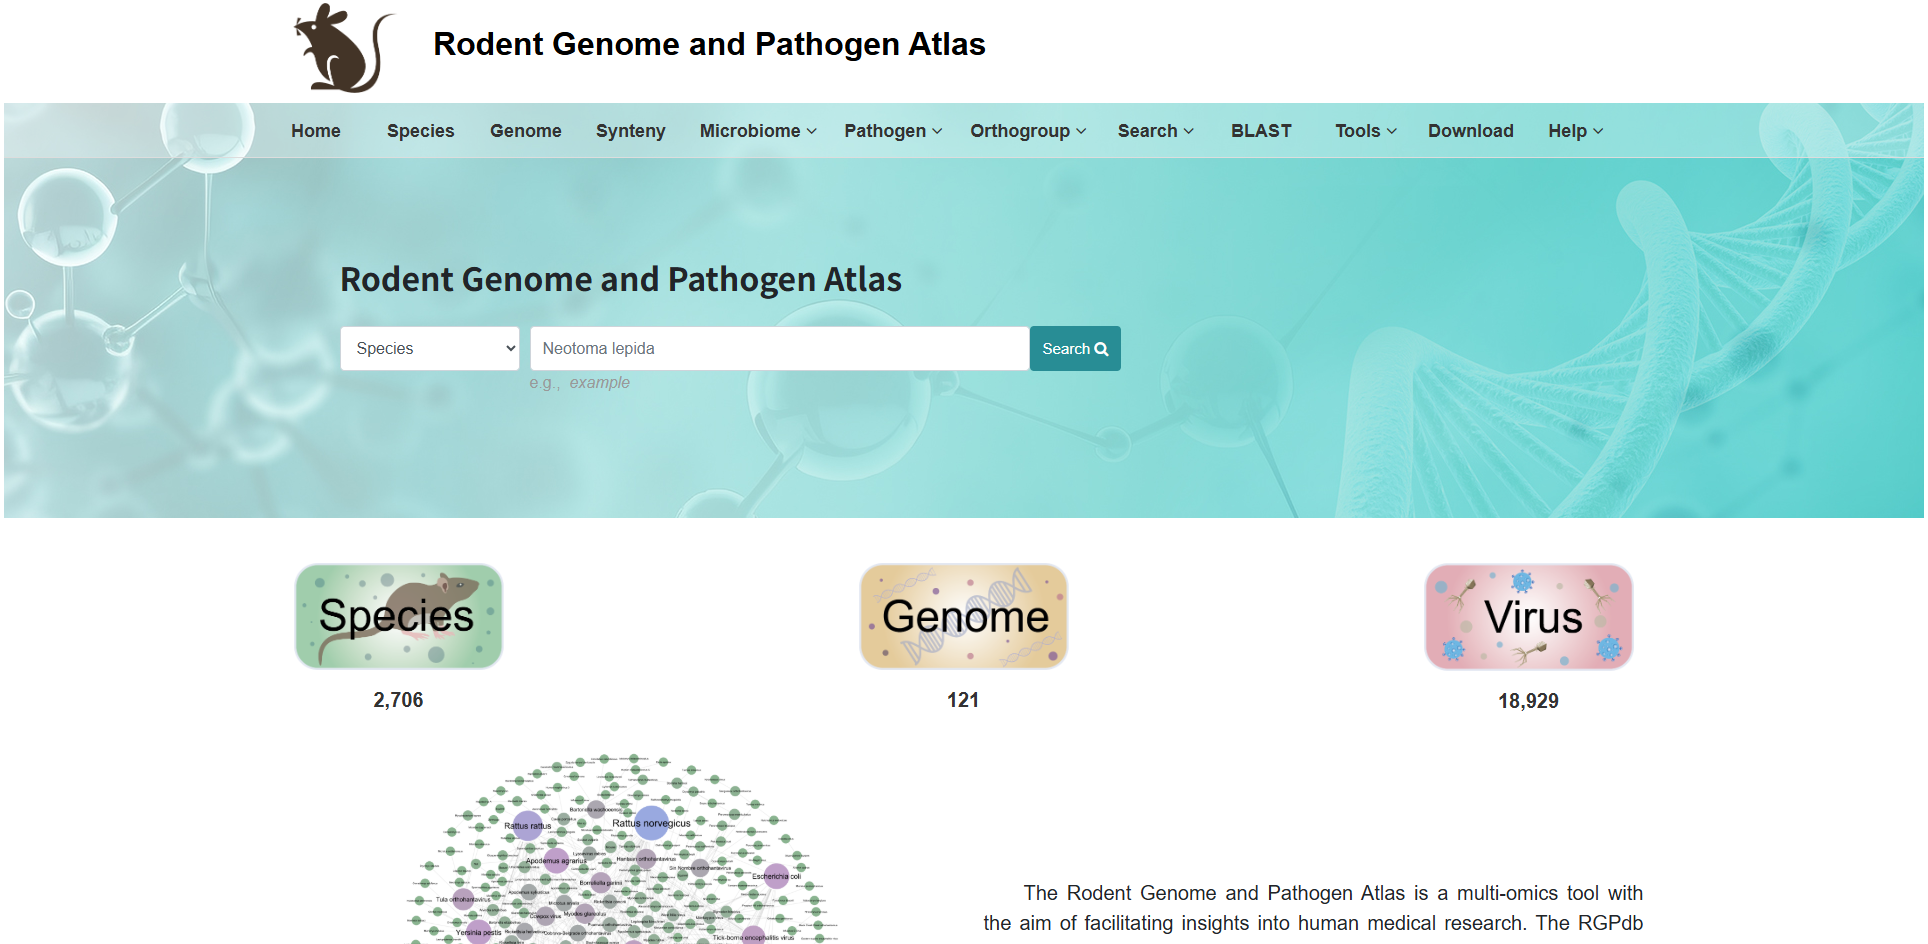Go to the Home page
Viewport: 1928px width, 944px height.
click(x=316, y=131)
